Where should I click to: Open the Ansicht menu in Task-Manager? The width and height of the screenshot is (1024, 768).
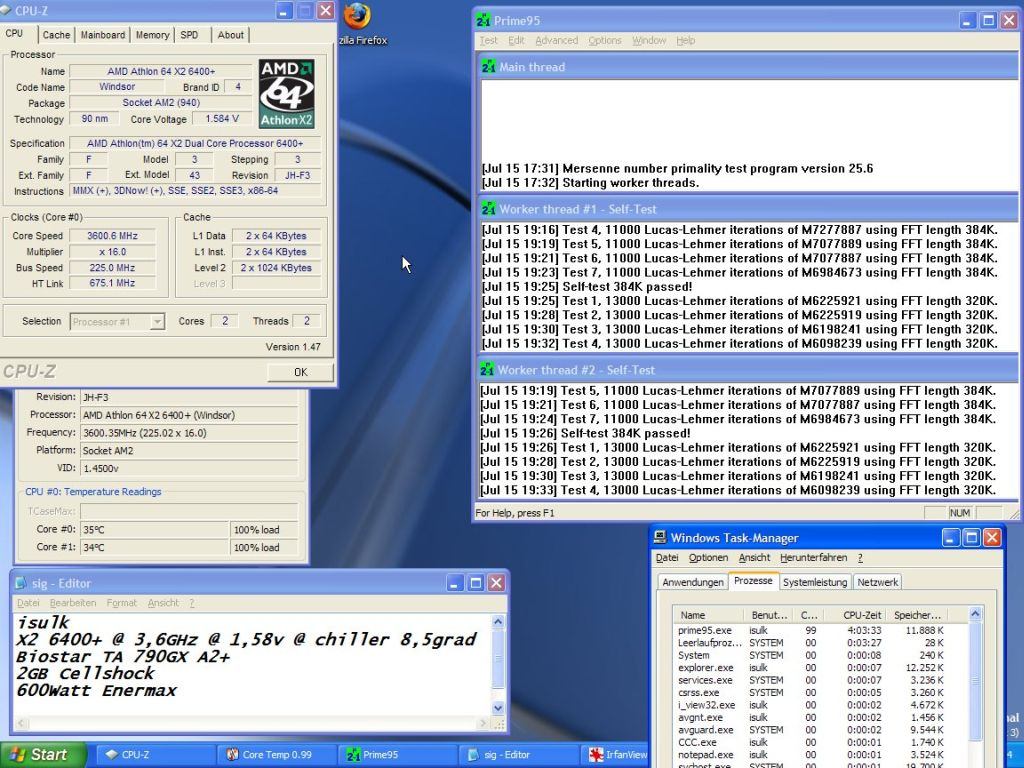(x=754, y=558)
